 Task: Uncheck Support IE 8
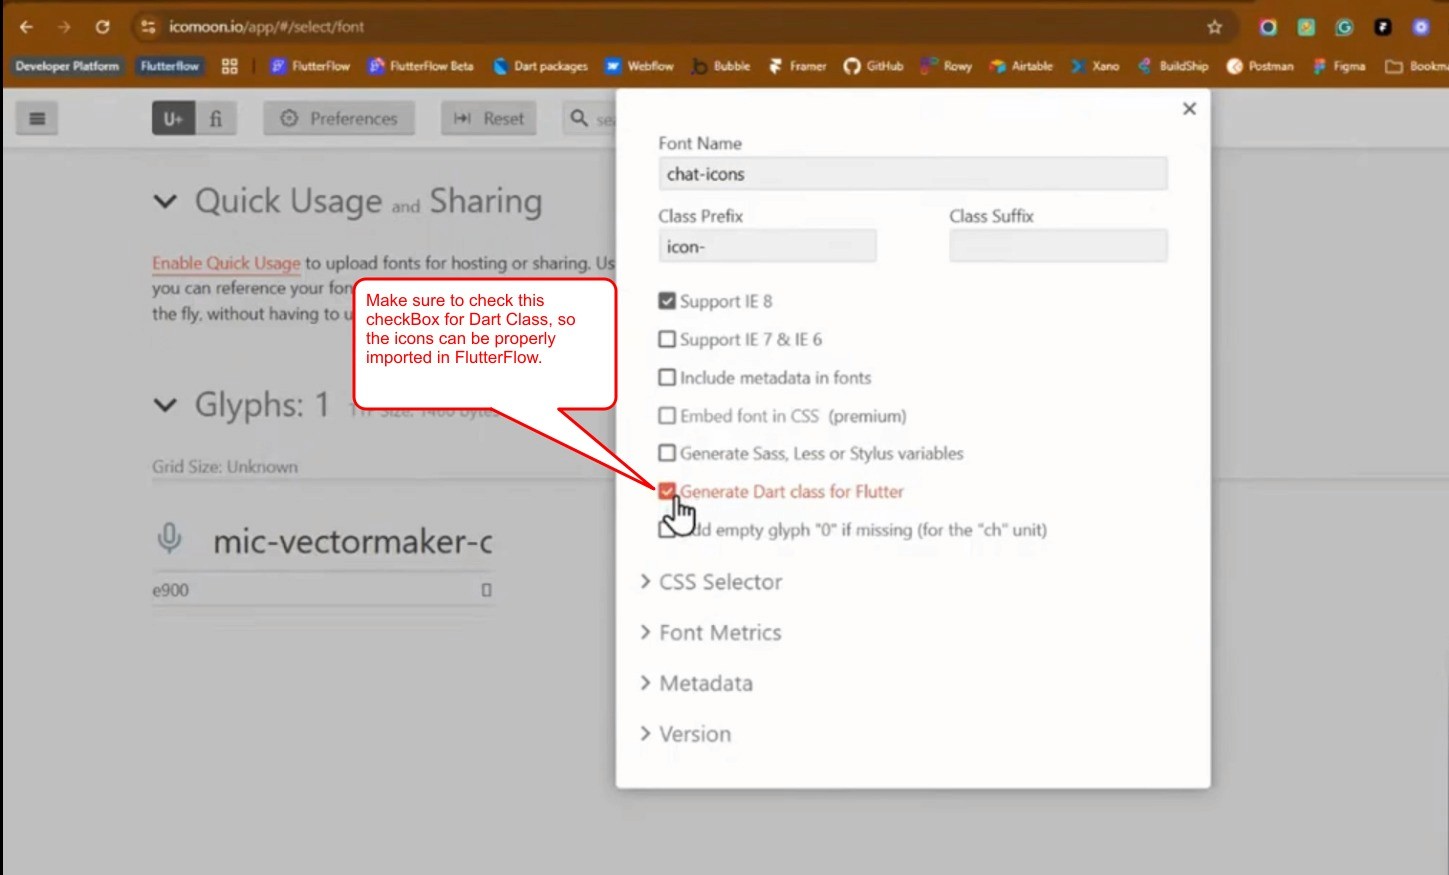tap(667, 301)
